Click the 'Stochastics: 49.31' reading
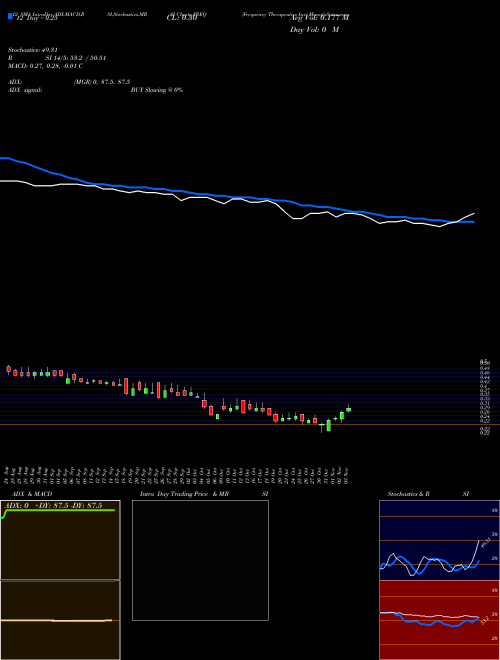The image size is (500, 660). (35, 50)
